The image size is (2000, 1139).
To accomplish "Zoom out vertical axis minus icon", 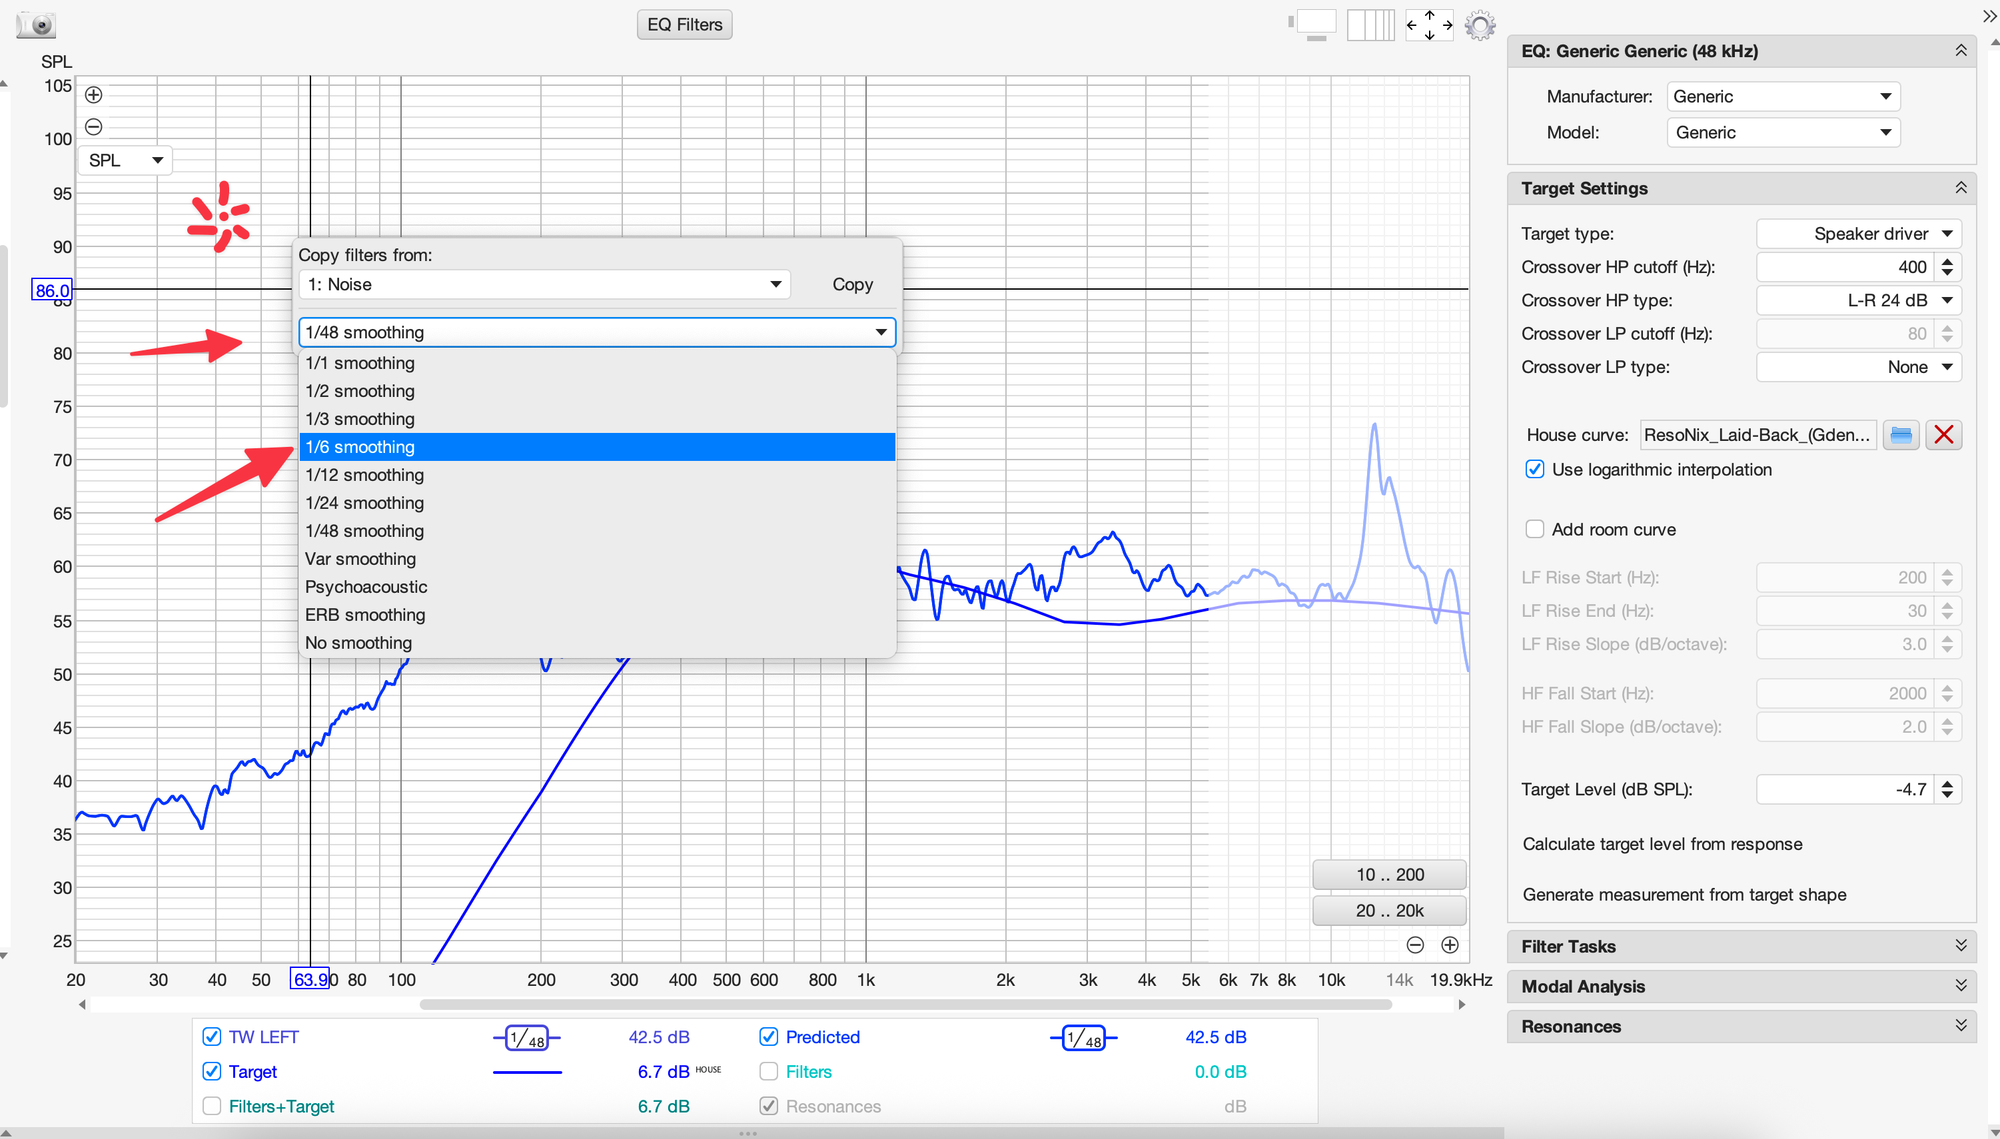I will pos(94,127).
